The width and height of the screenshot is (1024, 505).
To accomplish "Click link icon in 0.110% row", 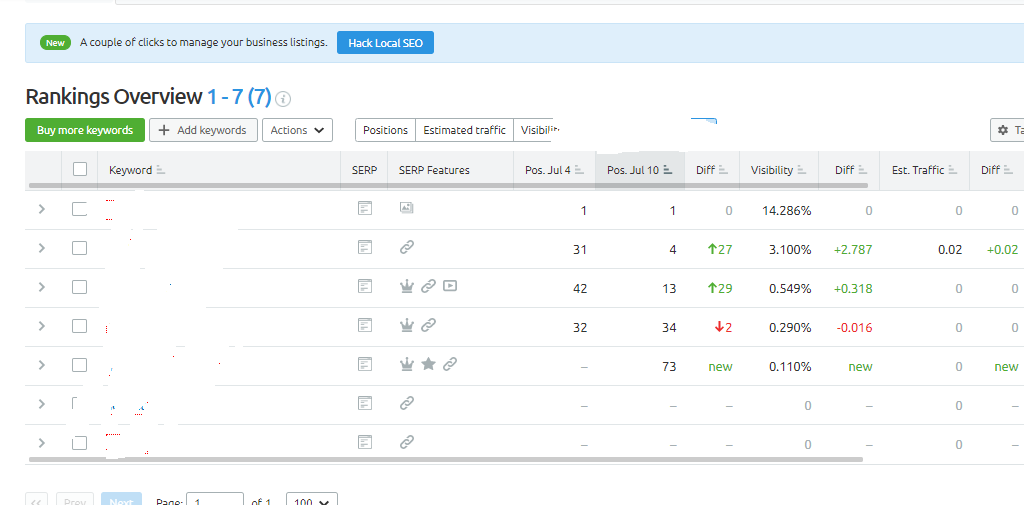I will point(449,365).
